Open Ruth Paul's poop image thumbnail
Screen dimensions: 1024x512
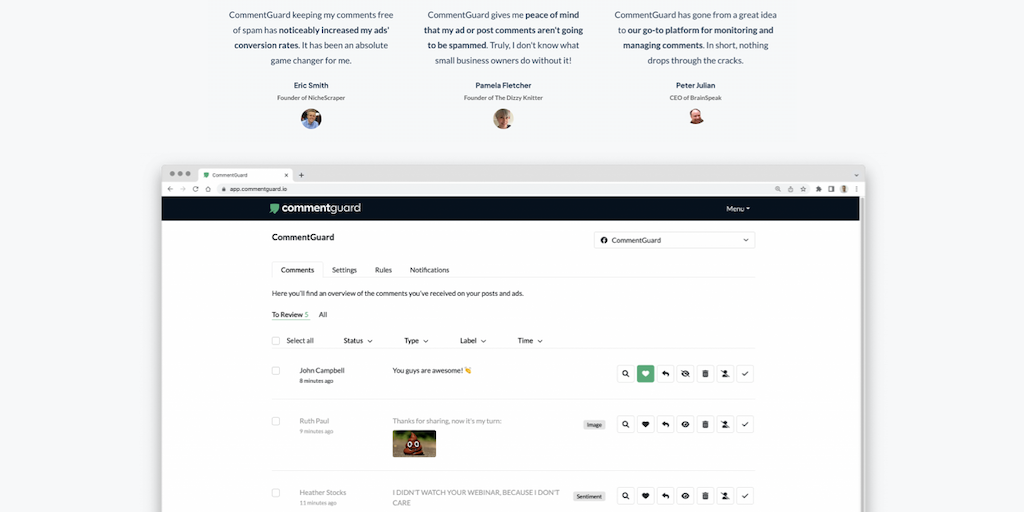coord(414,443)
